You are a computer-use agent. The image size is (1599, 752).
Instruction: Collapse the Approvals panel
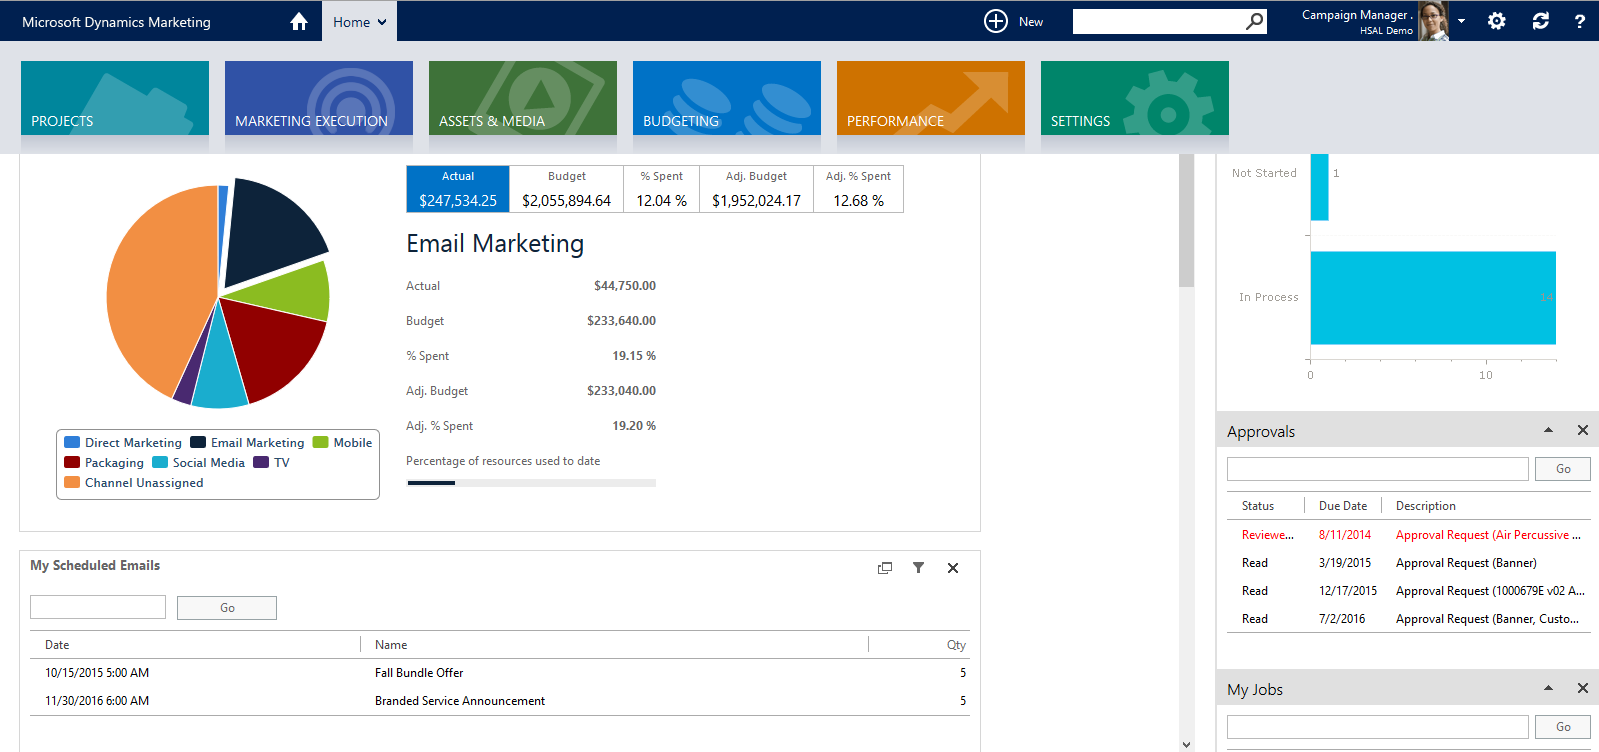[1548, 430]
